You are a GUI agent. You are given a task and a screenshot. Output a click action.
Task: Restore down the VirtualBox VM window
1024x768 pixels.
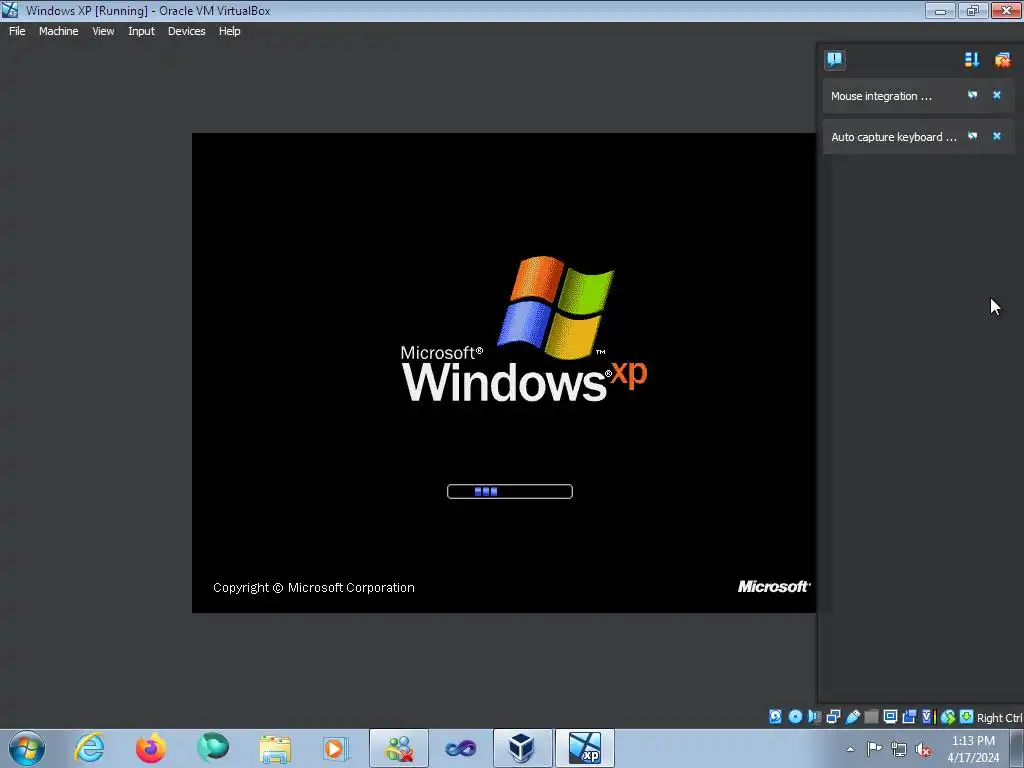[x=973, y=10]
